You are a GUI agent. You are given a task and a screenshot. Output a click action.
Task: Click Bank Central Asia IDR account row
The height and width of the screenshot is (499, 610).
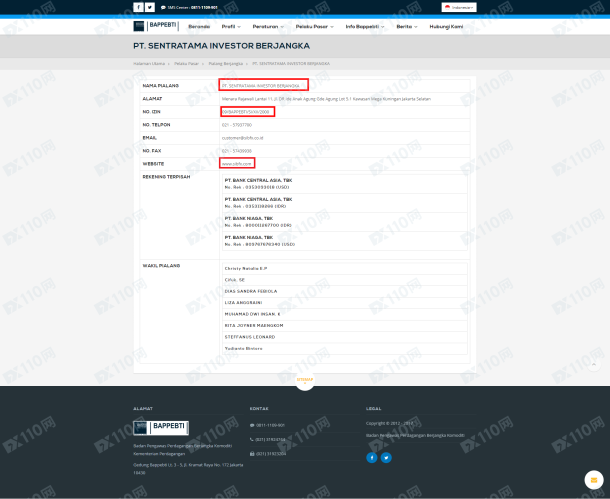(x=345, y=203)
